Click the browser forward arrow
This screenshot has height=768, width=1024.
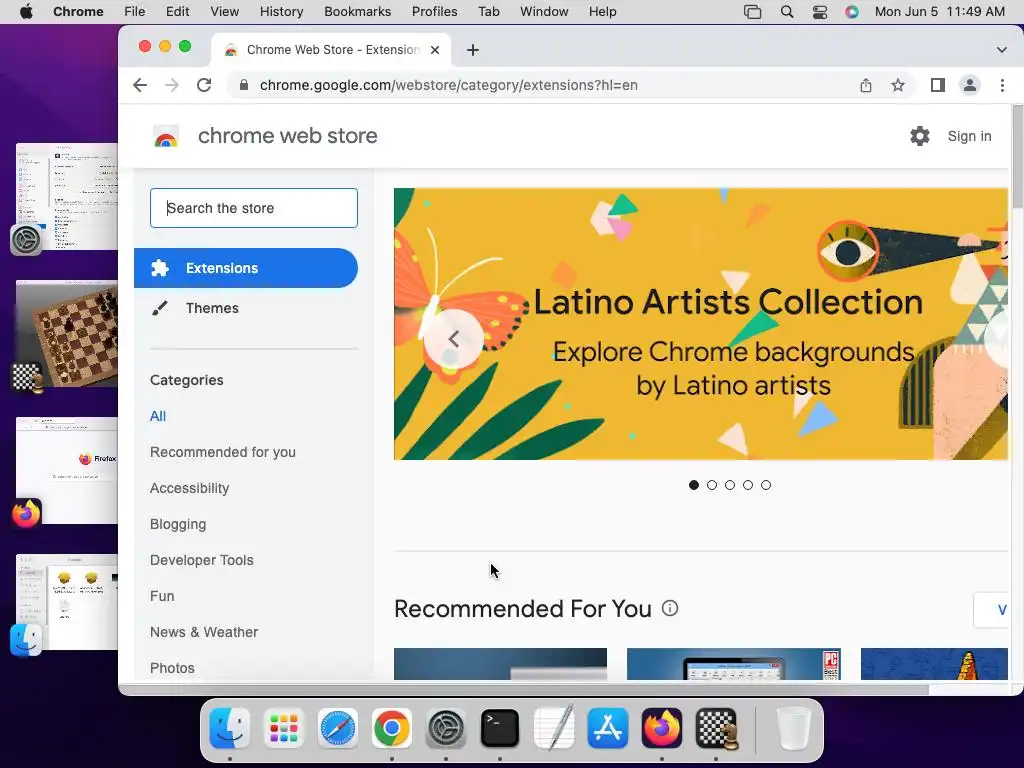tap(172, 86)
